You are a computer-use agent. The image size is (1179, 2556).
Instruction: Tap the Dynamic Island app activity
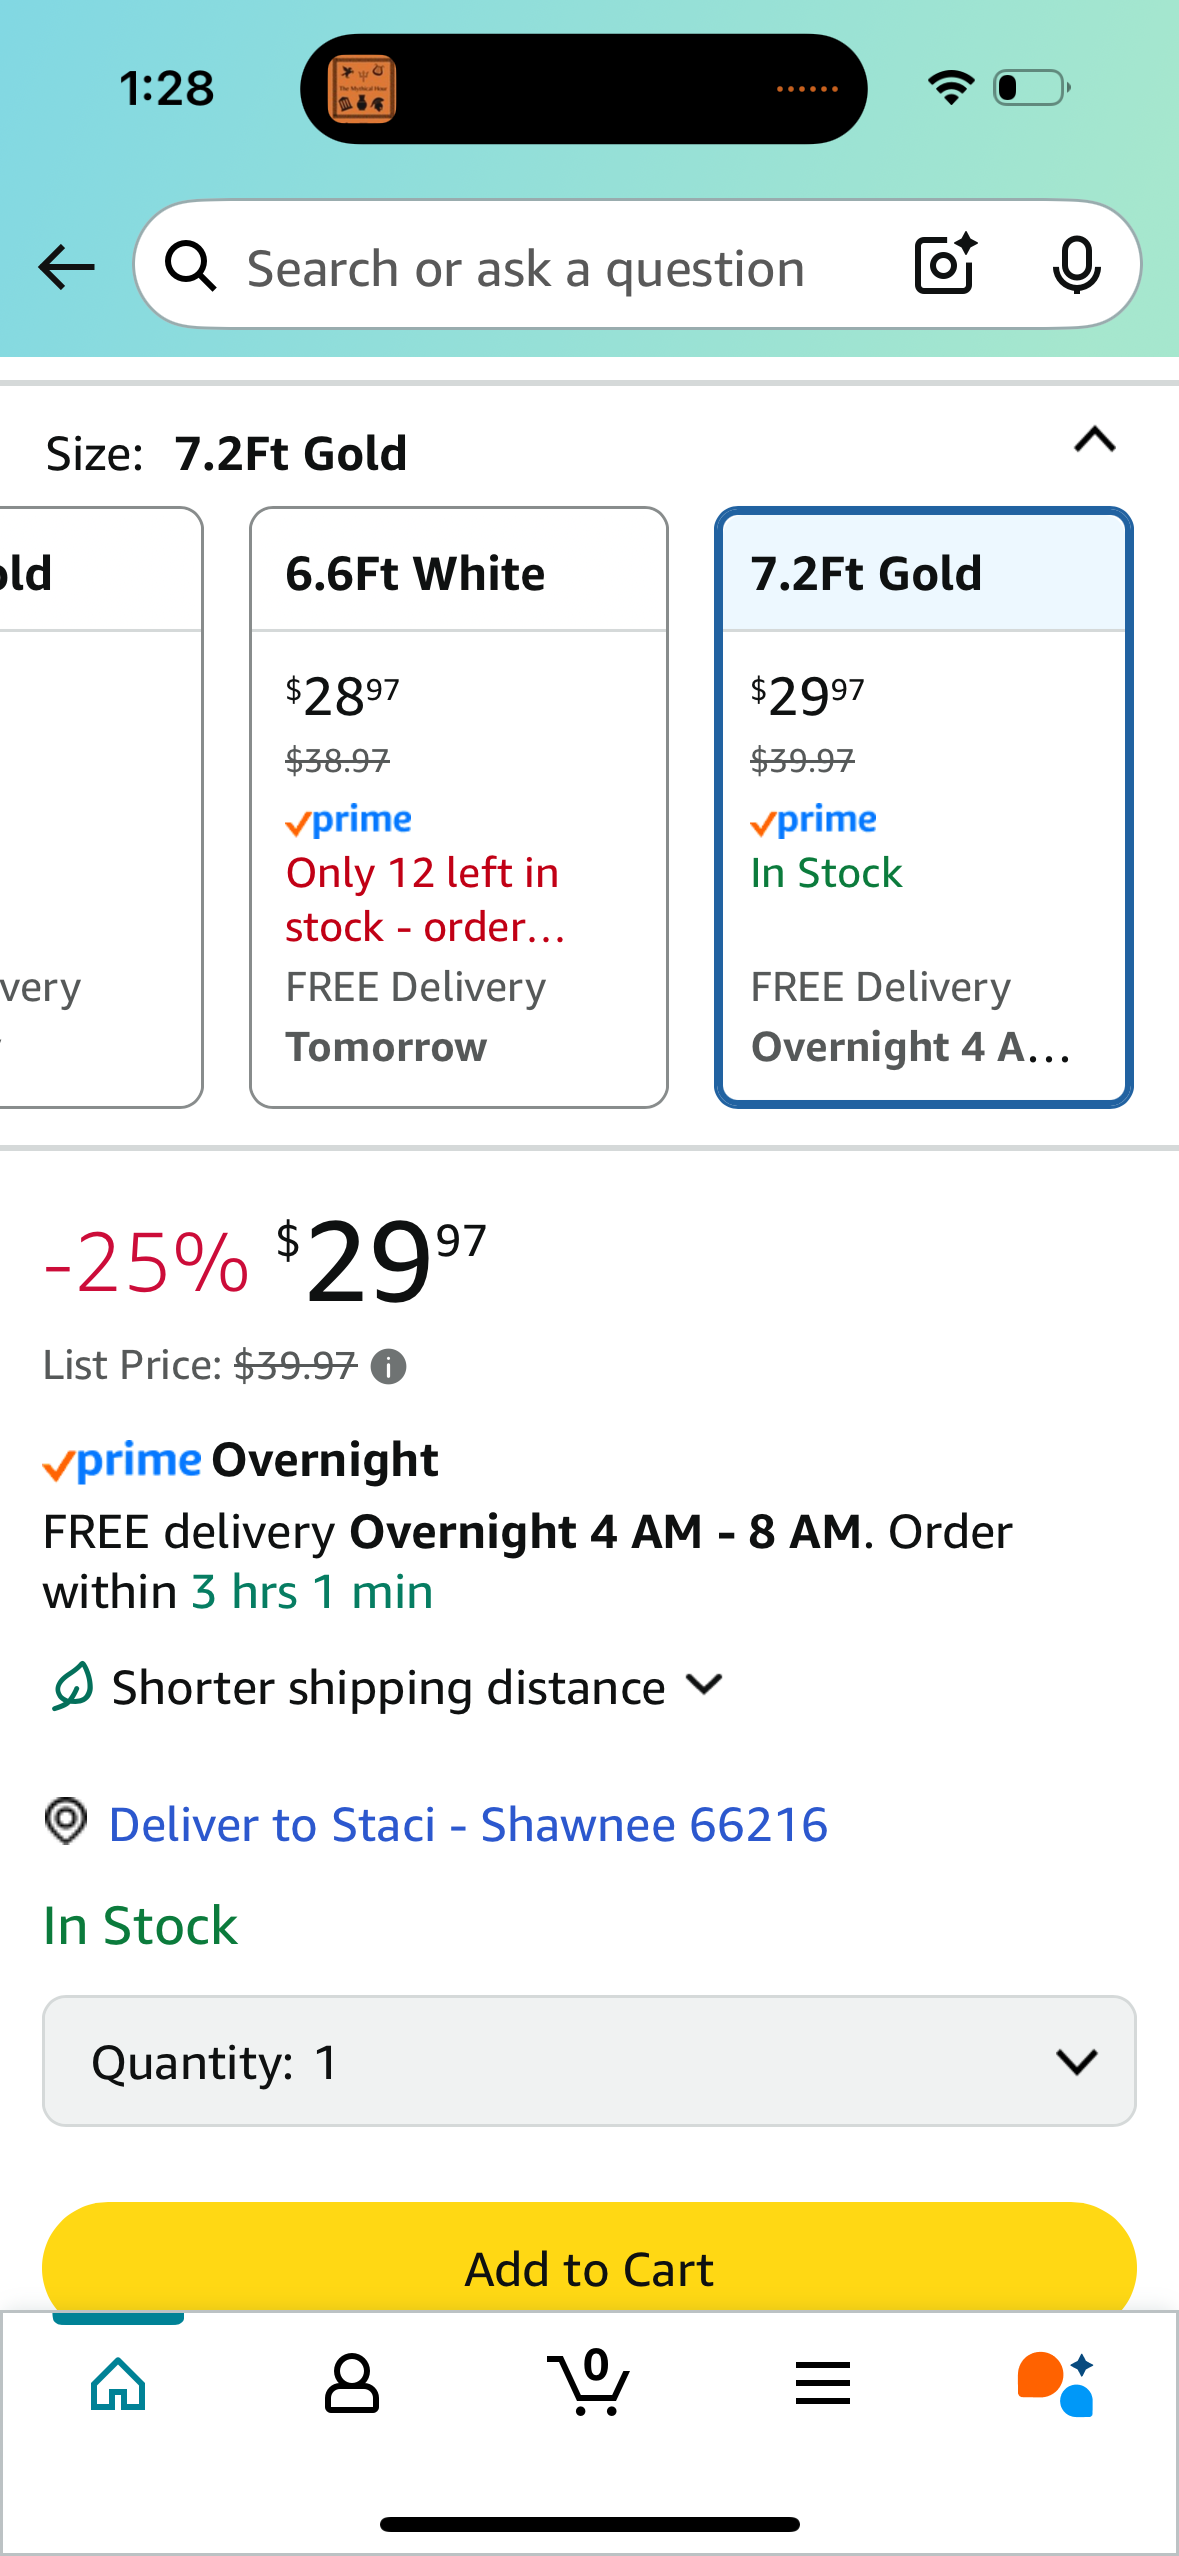tap(583, 89)
